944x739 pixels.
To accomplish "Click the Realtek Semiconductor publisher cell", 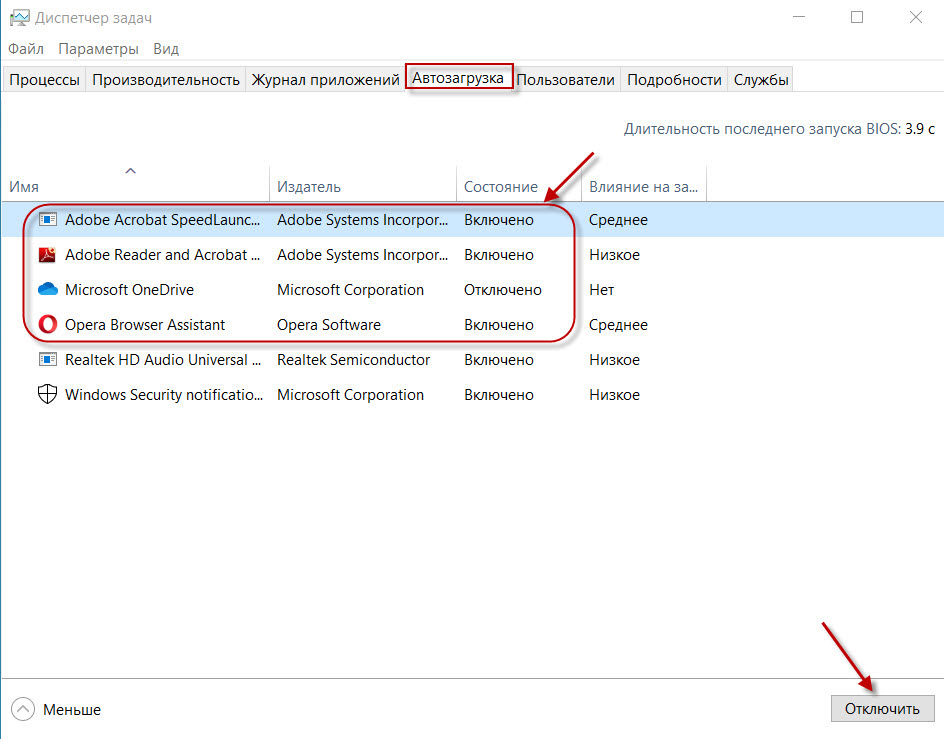I will click(x=353, y=360).
